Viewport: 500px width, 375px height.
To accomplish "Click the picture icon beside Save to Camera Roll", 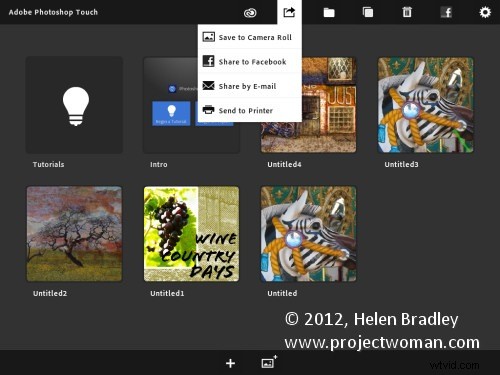I will tap(209, 37).
